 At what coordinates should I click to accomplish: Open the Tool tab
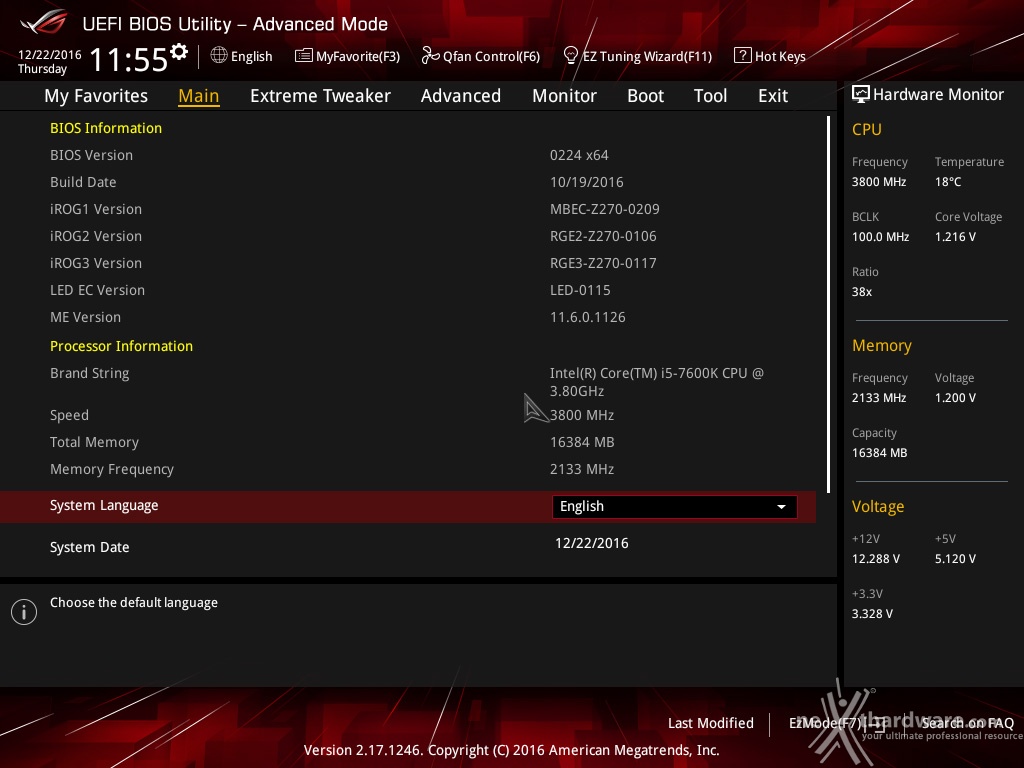(x=710, y=96)
